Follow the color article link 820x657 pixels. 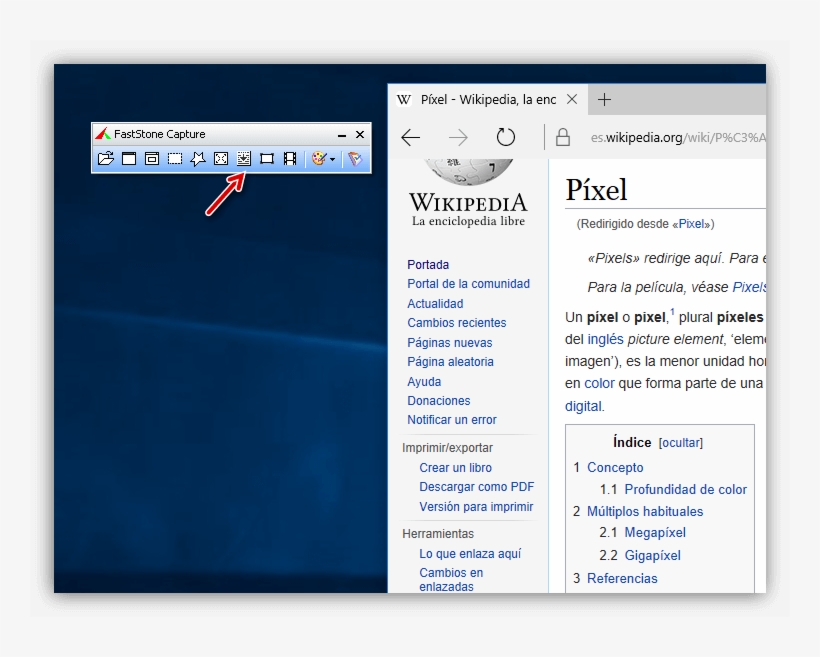[x=599, y=383]
